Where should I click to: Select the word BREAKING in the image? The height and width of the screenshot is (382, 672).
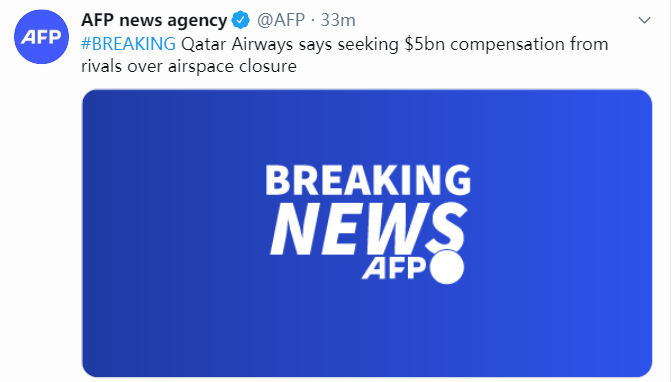pyautogui.click(x=368, y=180)
